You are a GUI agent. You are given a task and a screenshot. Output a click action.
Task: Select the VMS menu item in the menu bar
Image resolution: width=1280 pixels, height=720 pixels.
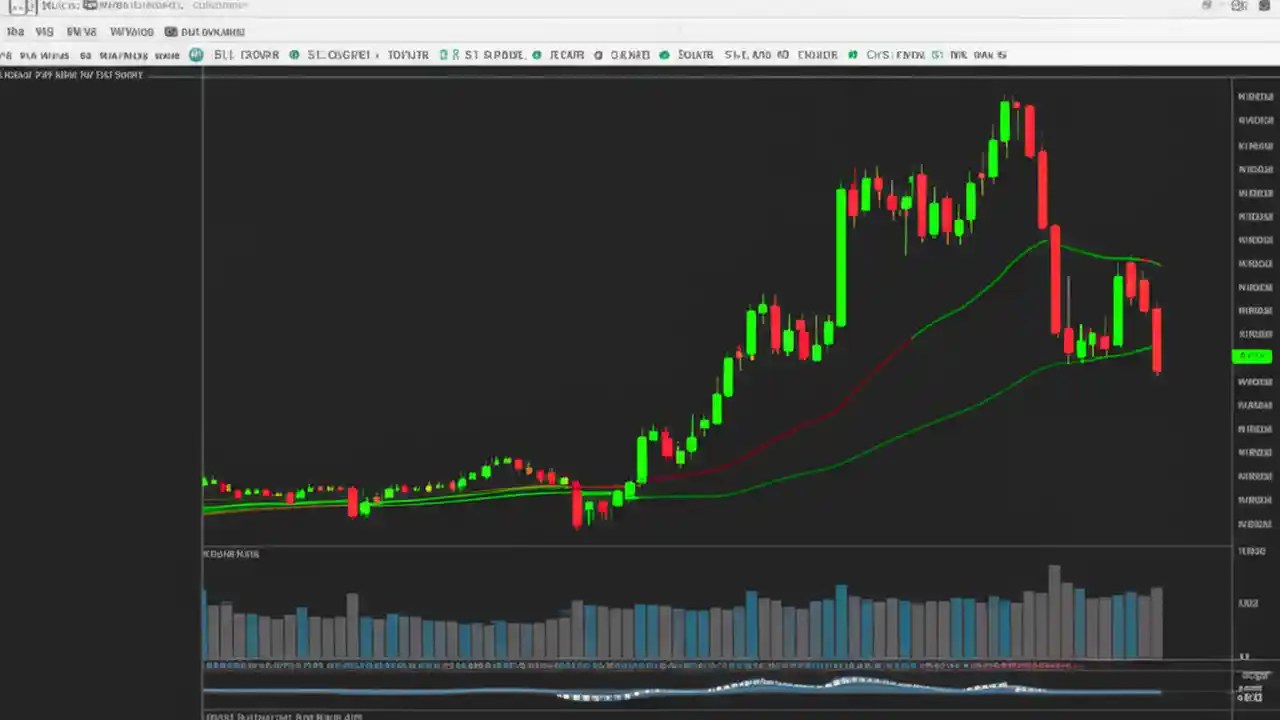(44, 31)
